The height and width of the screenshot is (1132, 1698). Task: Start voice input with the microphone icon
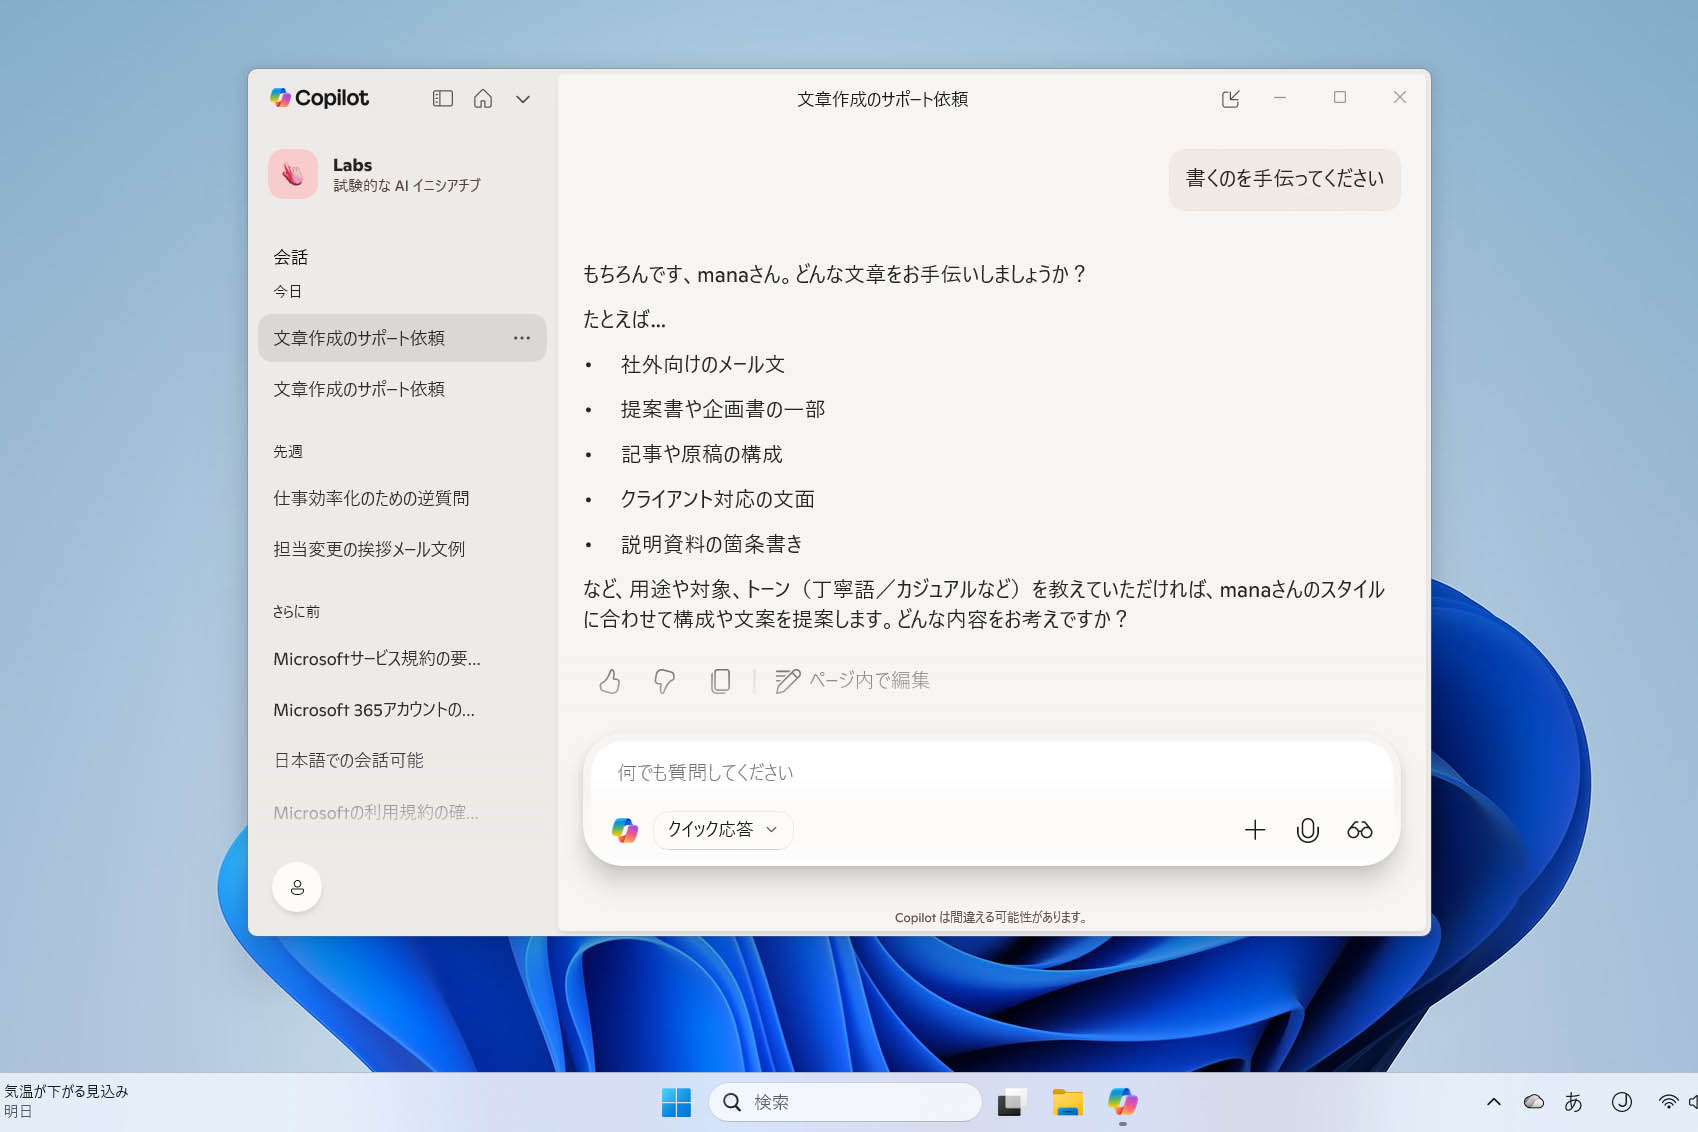coord(1307,830)
